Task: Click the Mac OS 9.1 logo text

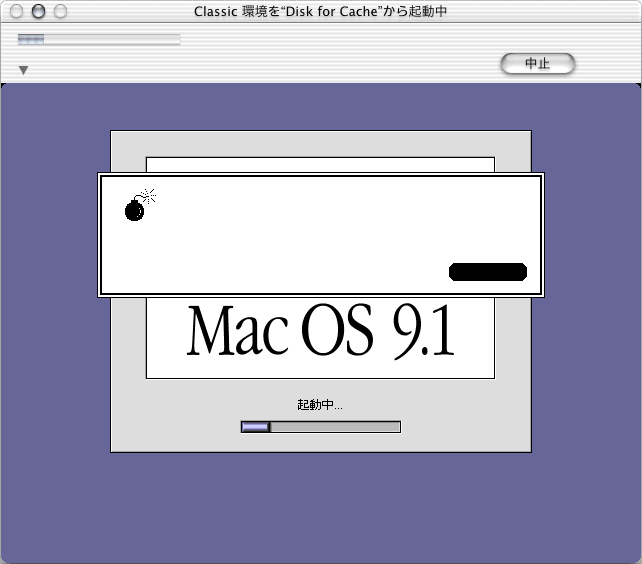Action: 321,331
